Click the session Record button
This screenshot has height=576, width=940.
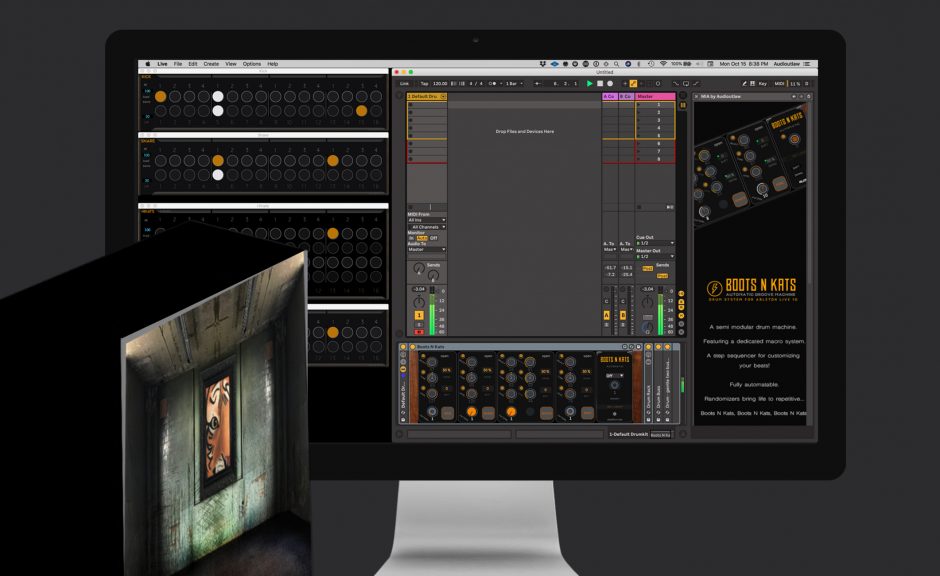coord(609,84)
